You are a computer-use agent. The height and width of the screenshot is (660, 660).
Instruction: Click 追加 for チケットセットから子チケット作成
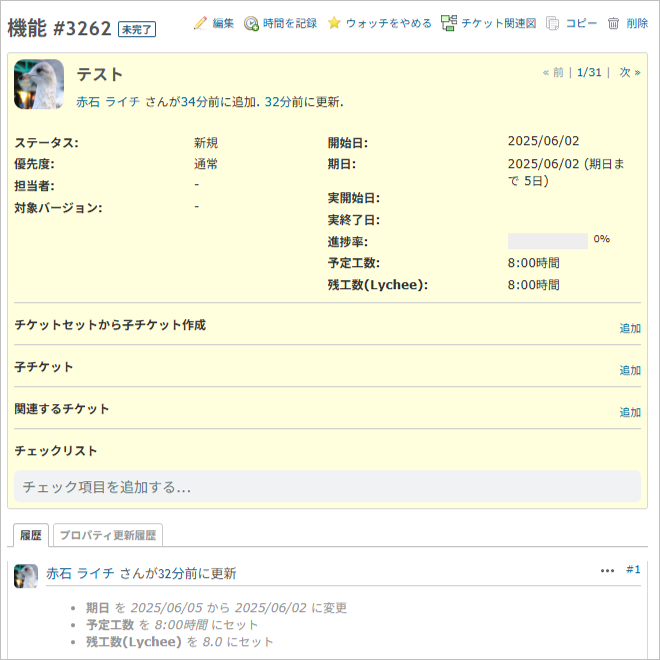click(x=630, y=328)
